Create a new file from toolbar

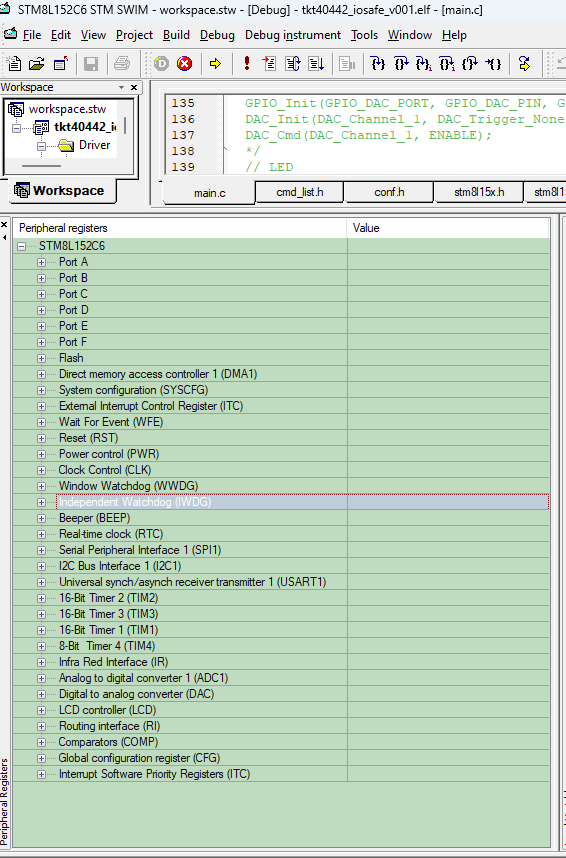14,64
